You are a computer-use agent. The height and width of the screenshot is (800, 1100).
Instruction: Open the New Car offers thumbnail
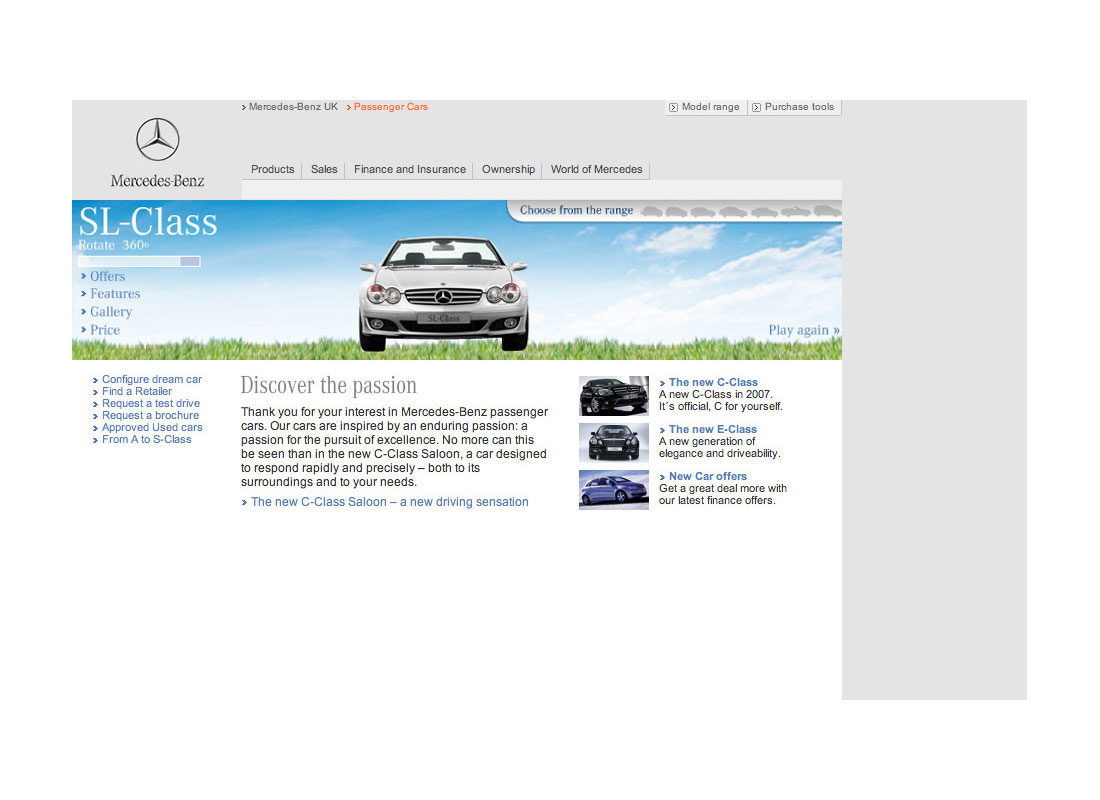coord(613,490)
